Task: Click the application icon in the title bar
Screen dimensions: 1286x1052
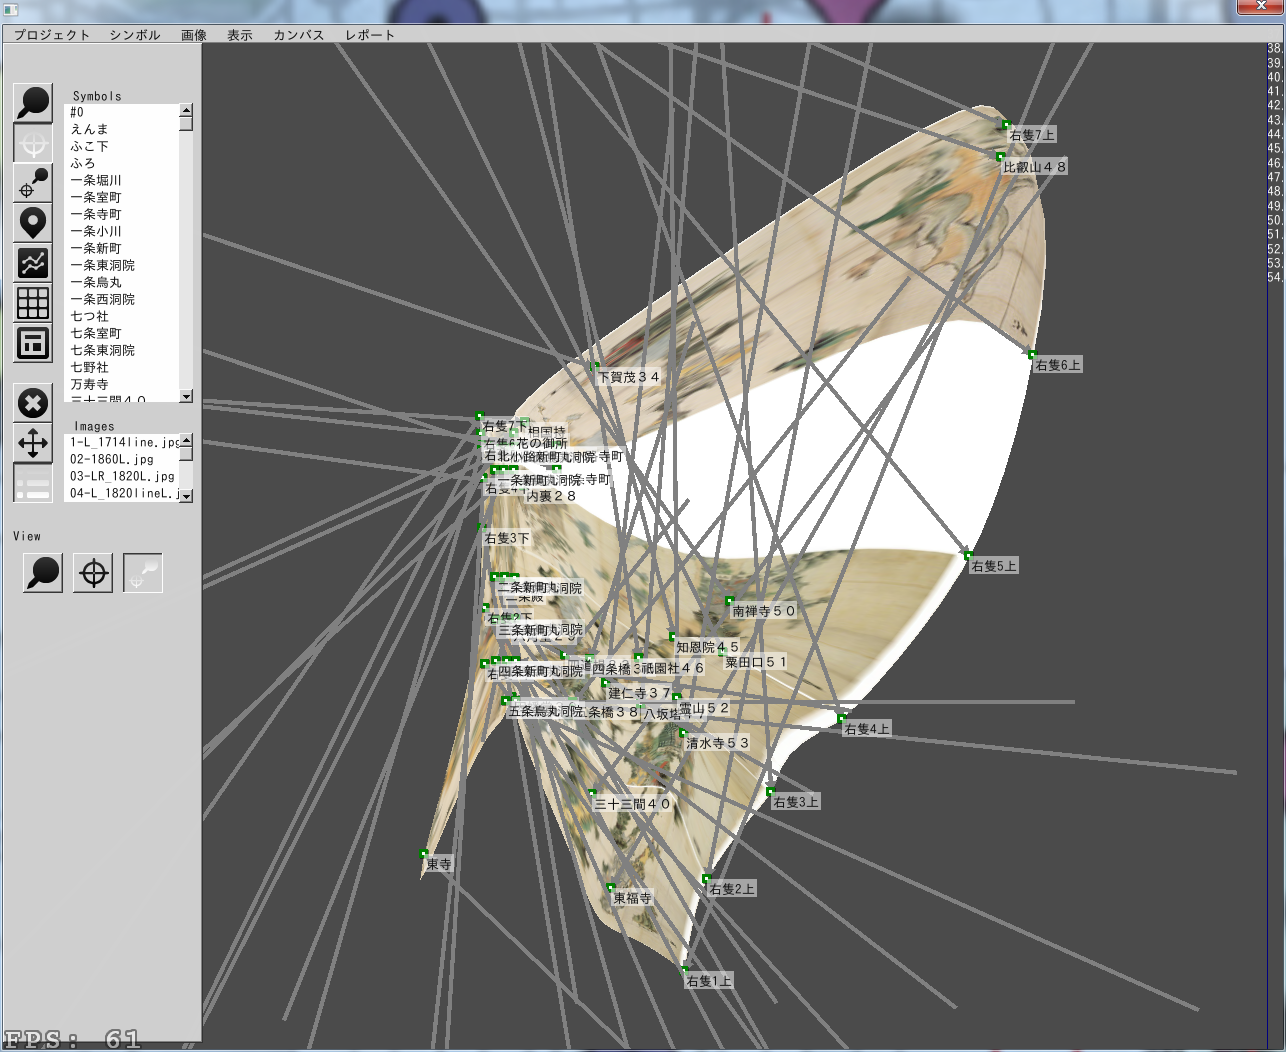Action: 11,11
